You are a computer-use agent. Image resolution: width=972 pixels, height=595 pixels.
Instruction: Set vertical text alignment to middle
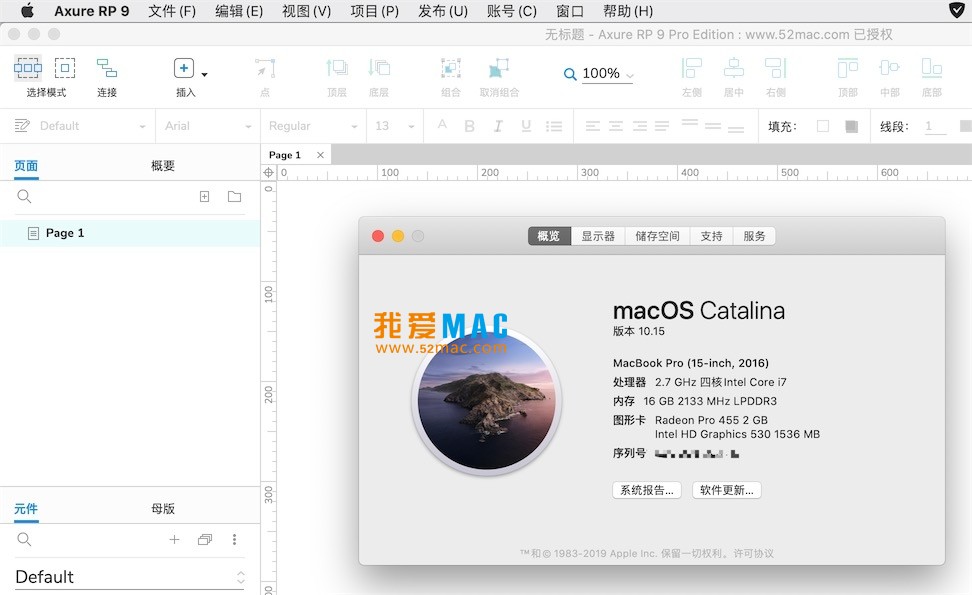713,126
